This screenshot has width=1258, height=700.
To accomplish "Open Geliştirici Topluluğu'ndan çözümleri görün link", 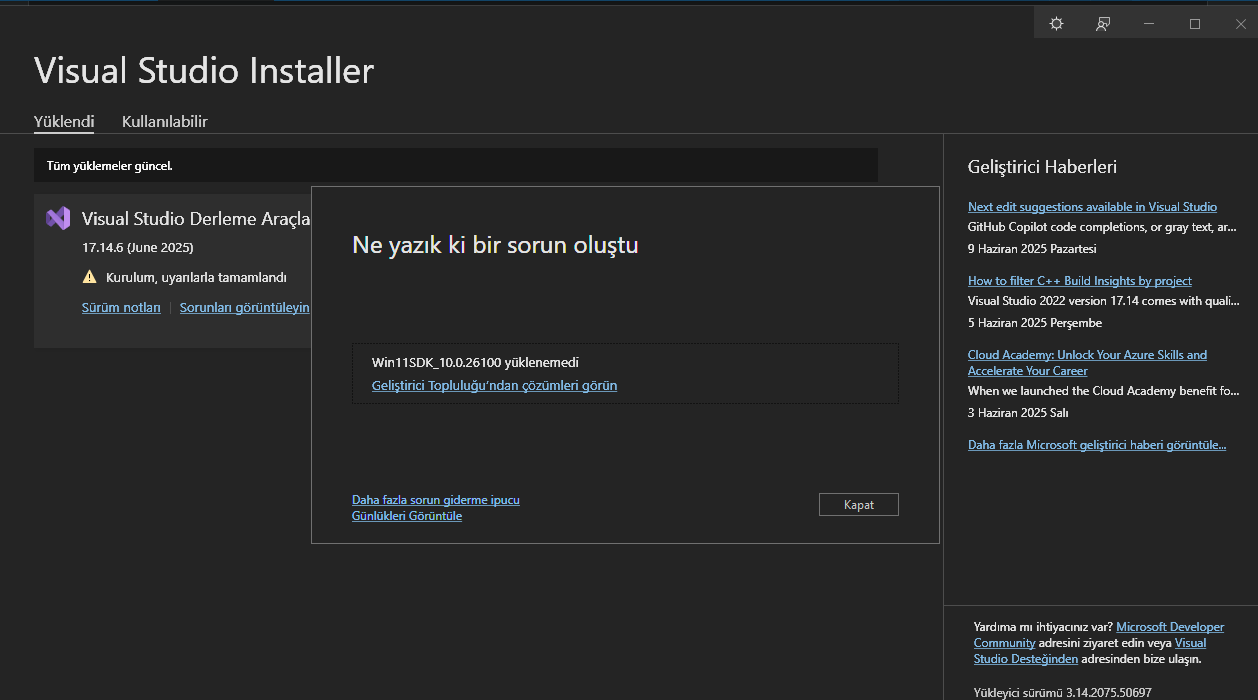I will coord(494,385).
